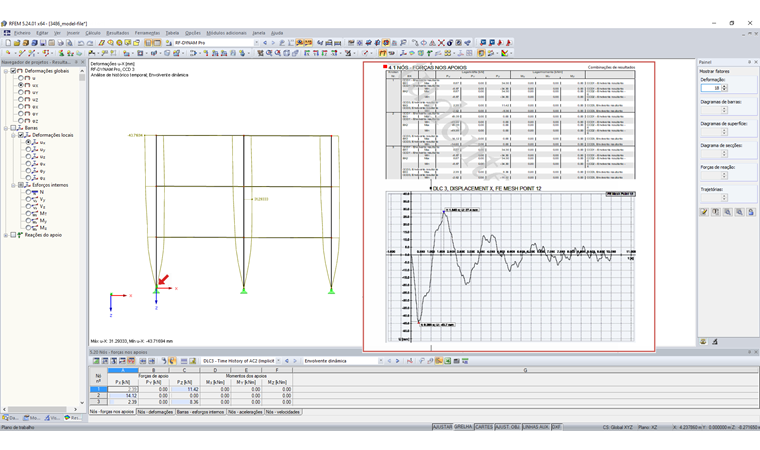Pin the Painel side panel
The height and width of the screenshot is (450, 760).
pyautogui.click(x=749, y=62)
